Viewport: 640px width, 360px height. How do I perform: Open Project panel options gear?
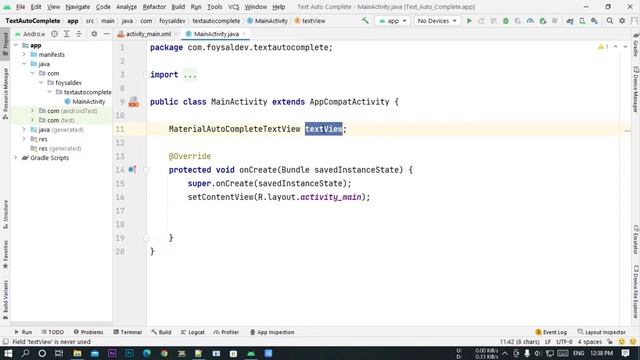[94, 34]
